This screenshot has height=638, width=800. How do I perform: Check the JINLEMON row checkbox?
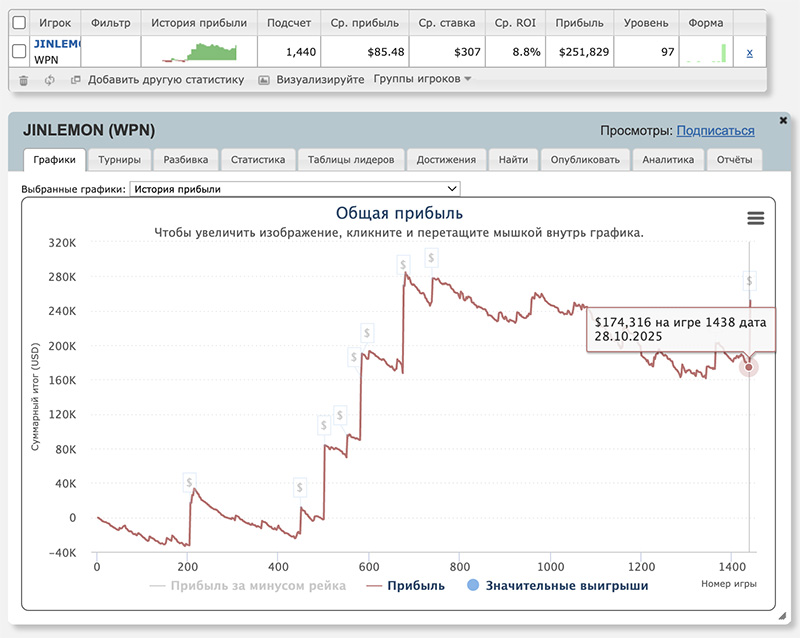[19, 52]
